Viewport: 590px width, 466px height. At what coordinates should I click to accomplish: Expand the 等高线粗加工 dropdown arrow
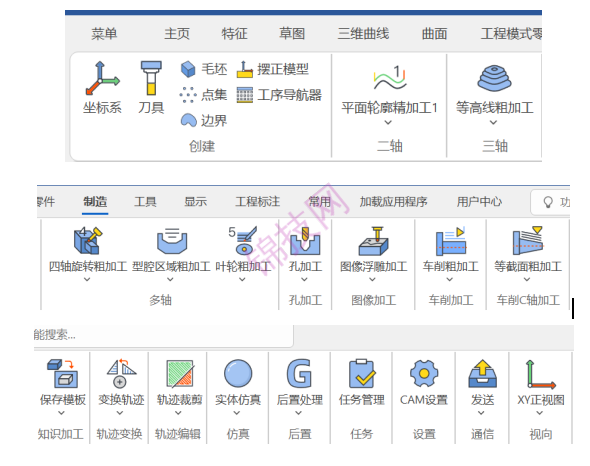(x=493, y=122)
